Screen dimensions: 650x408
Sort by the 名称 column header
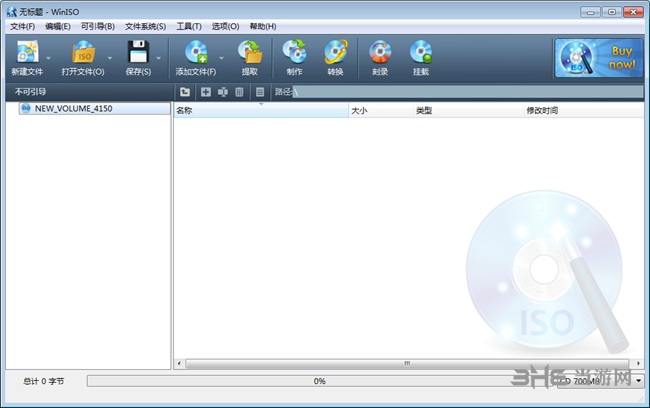(261, 111)
